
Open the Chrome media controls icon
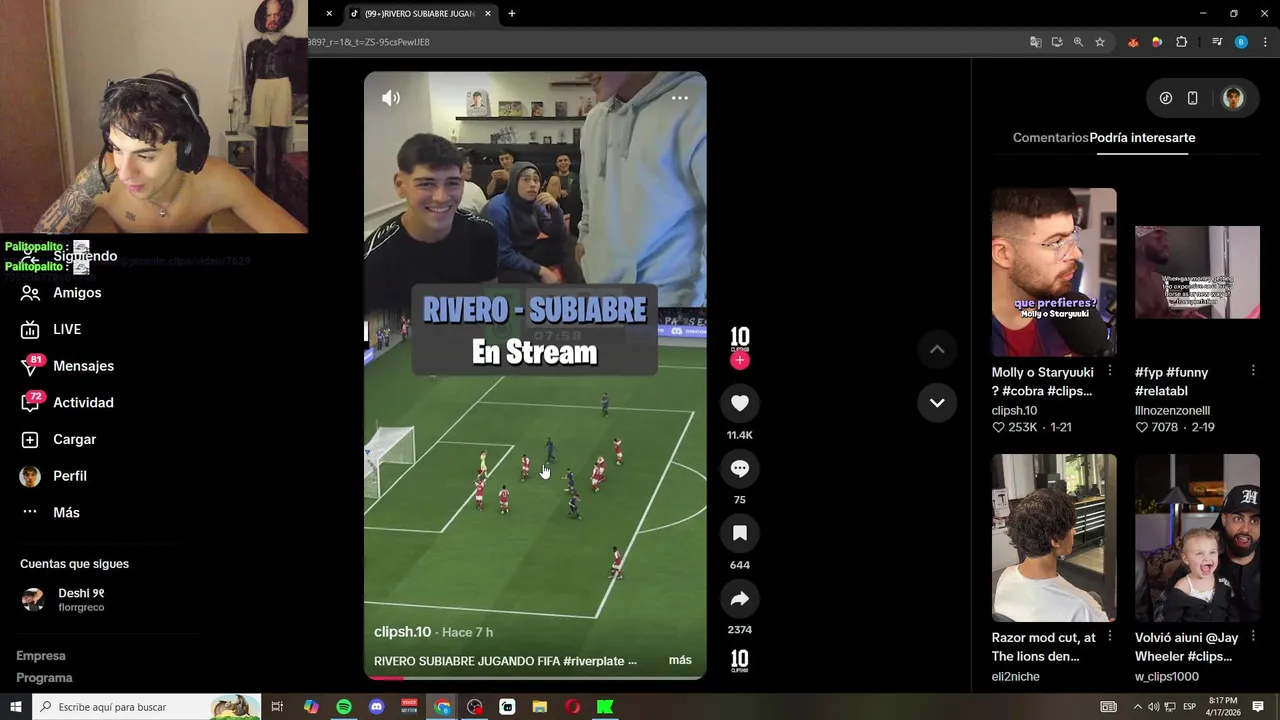pyautogui.click(x=1217, y=42)
